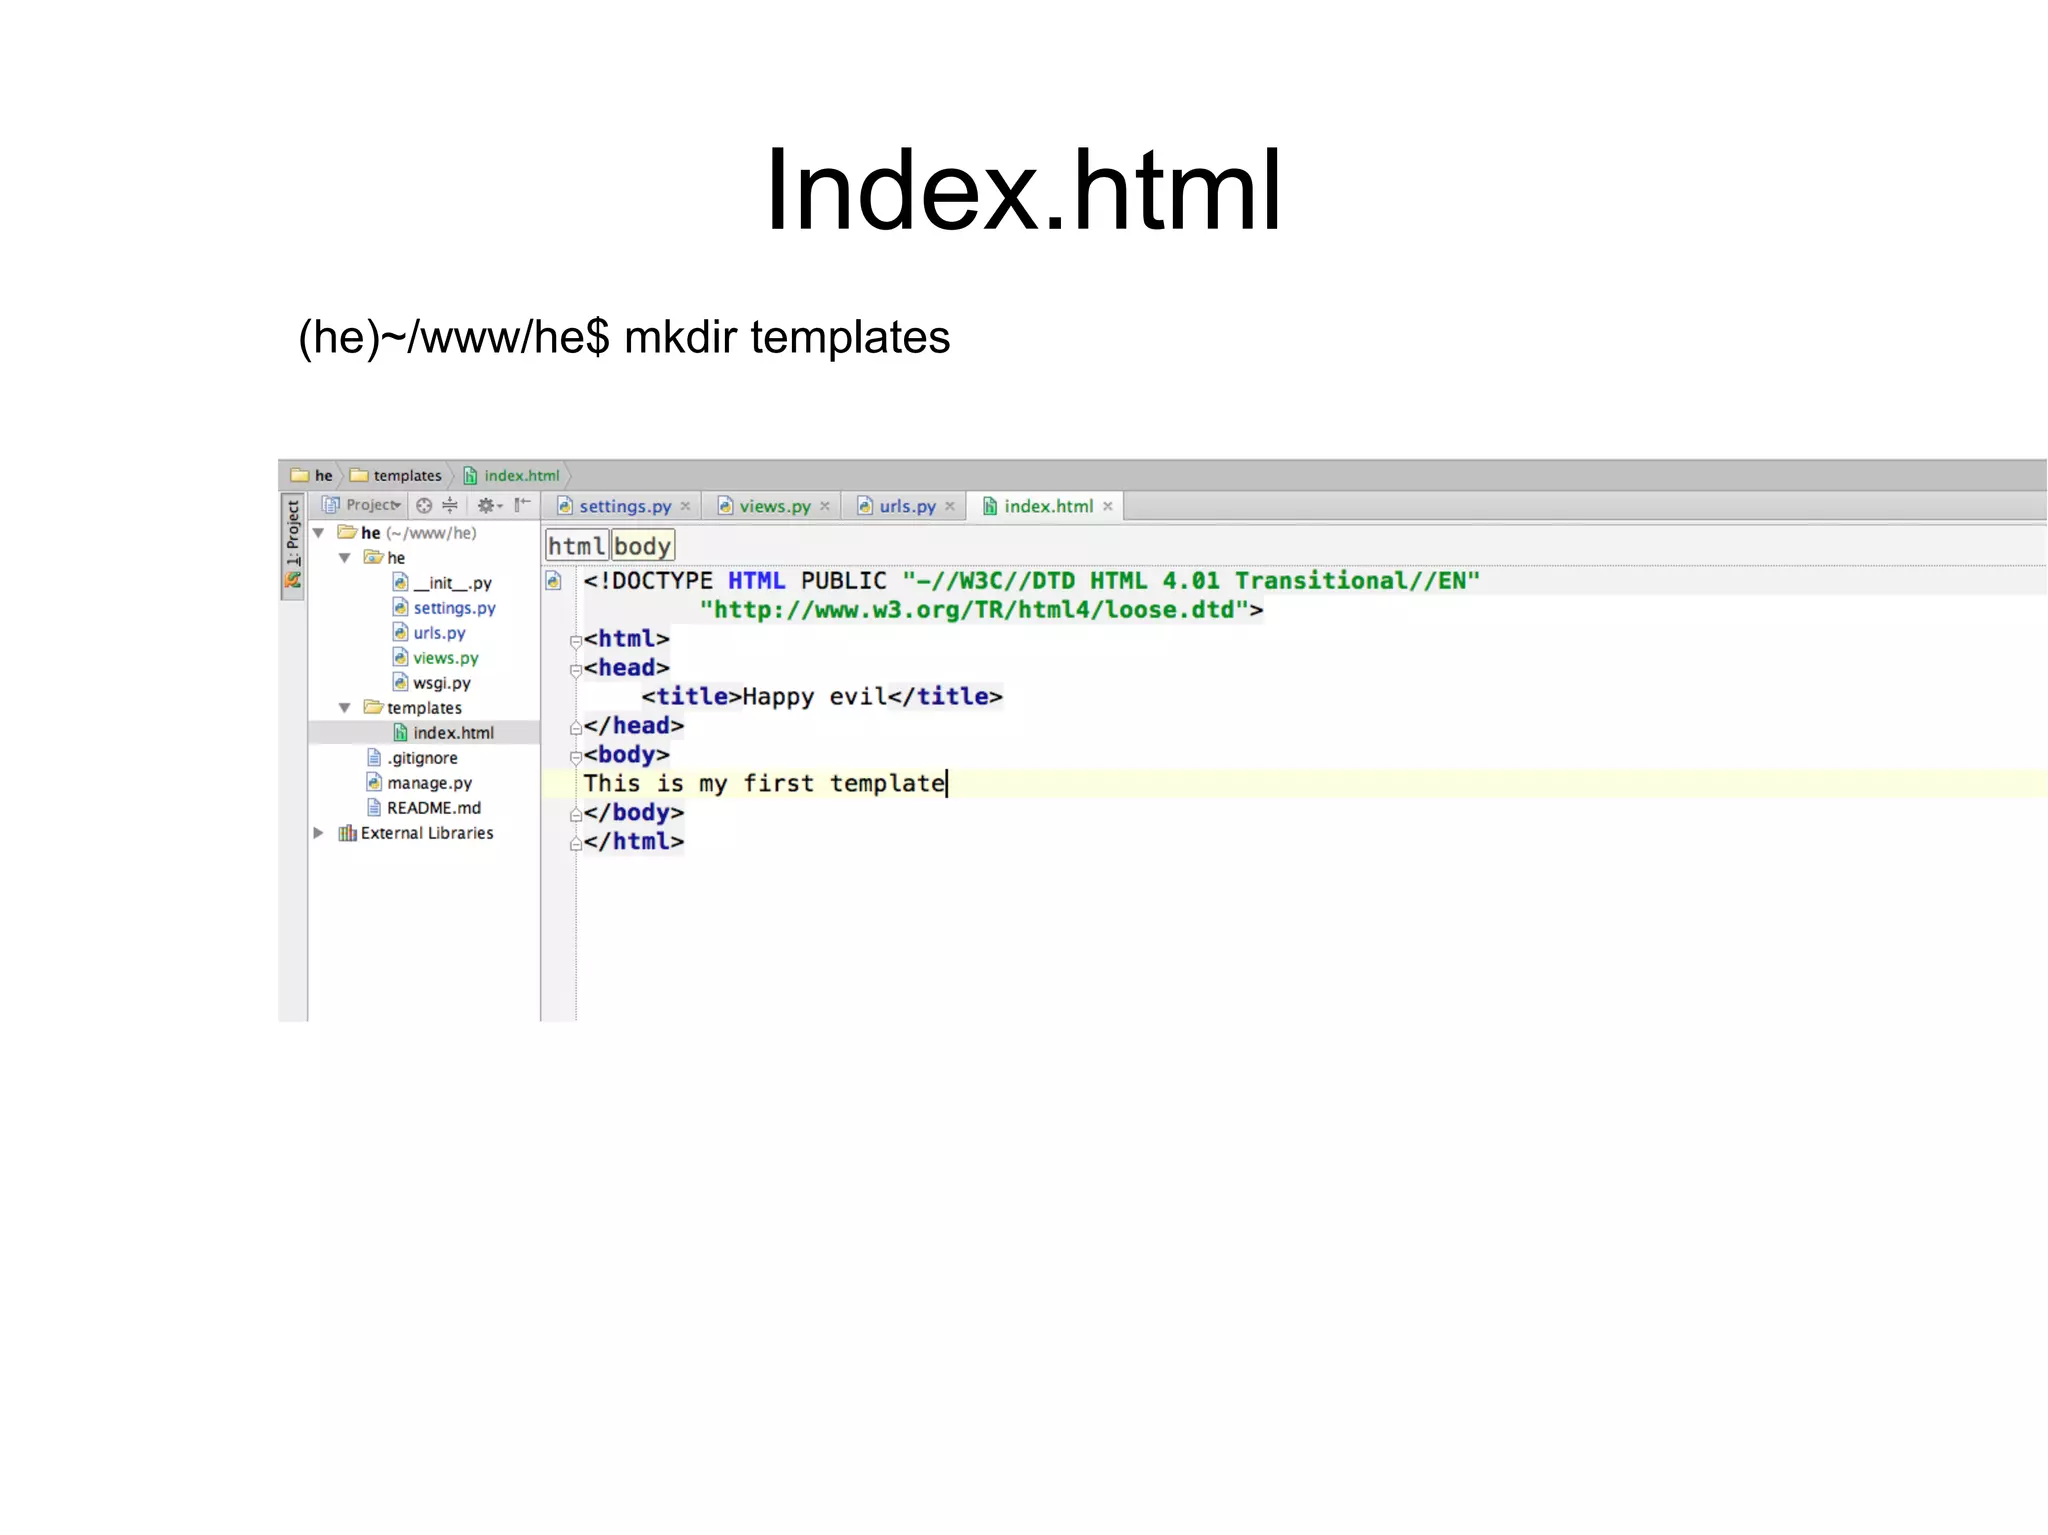Select urls.py in project tree
The height and width of the screenshot is (1535, 2048).
tap(429, 633)
